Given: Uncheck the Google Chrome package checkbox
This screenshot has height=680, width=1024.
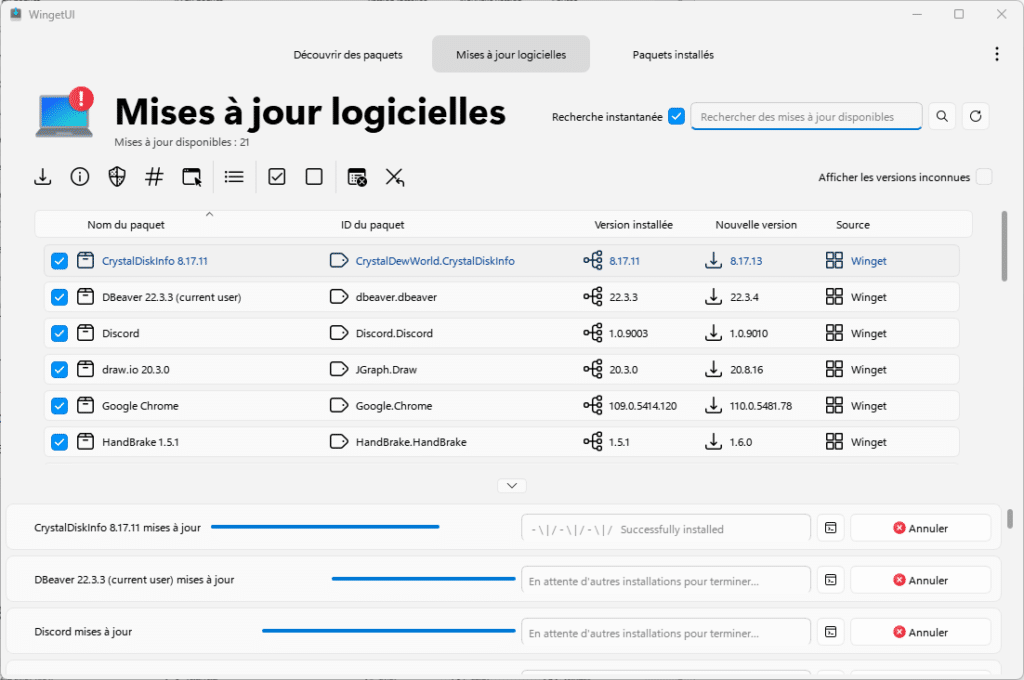Looking at the screenshot, I should coord(59,406).
